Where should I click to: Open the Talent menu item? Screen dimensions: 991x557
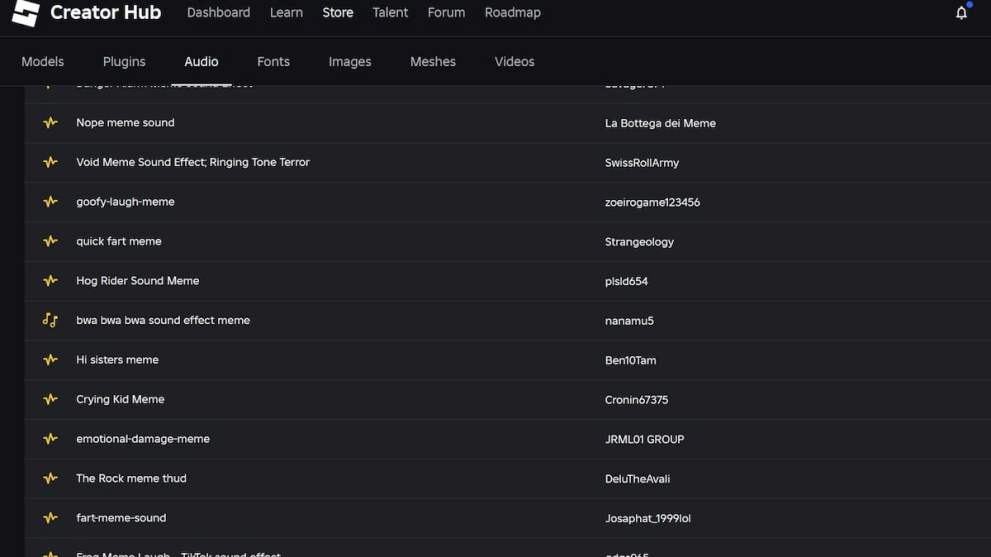(390, 13)
